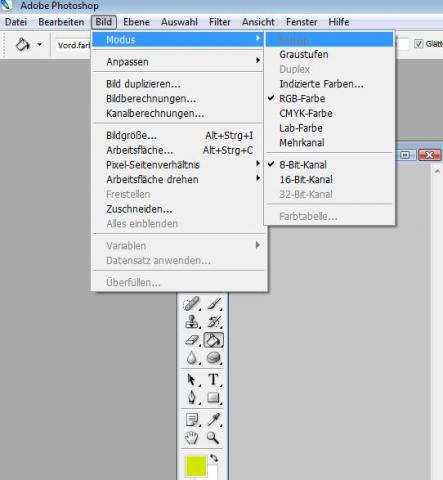The height and width of the screenshot is (480, 443).
Task: Expand the Modus submenu
Action: (178, 40)
